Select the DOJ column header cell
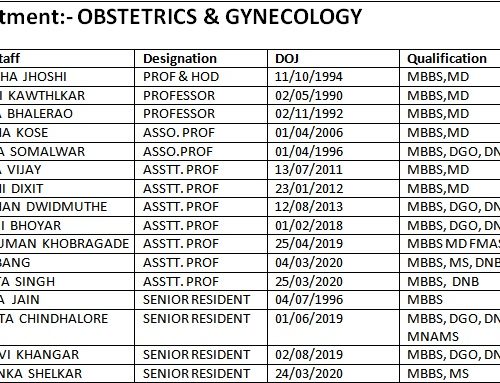The width and height of the screenshot is (500, 383). click(x=333, y=59)
